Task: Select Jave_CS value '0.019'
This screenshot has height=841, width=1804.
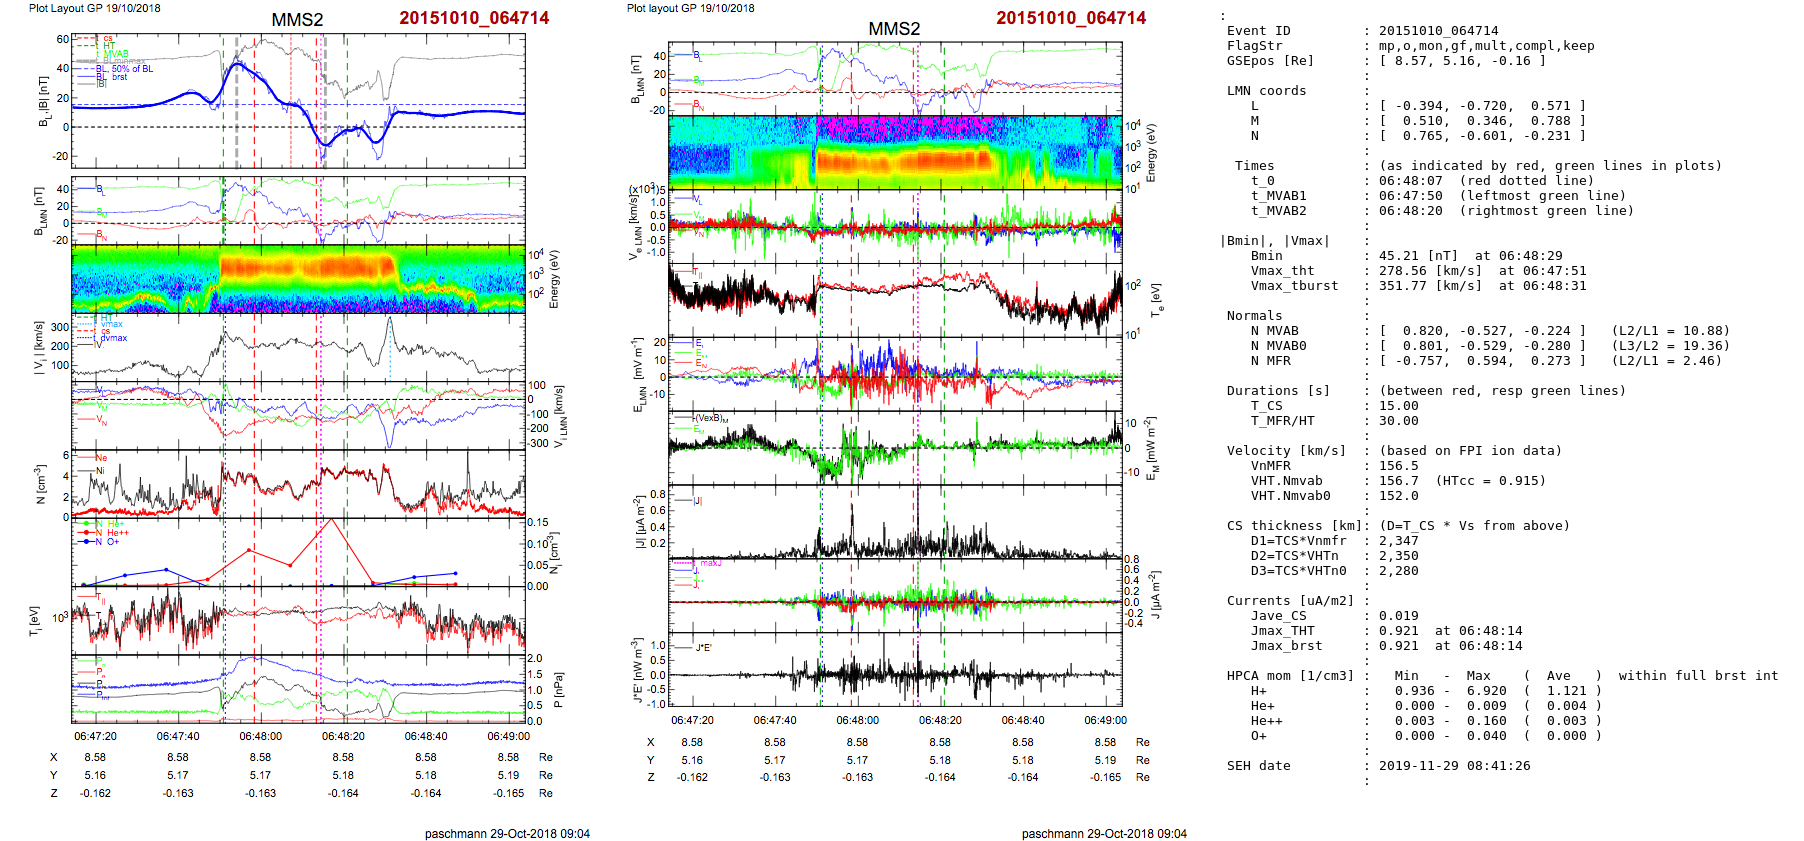Action: point(1398,616)
